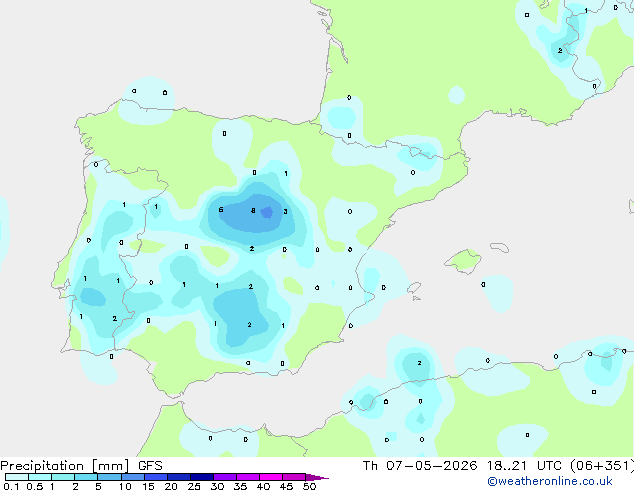Image resolution: width=634 pixels, height=490 pixels.
Task: Choose the 25–30 mm dark blue legend box
Action: 202,477
